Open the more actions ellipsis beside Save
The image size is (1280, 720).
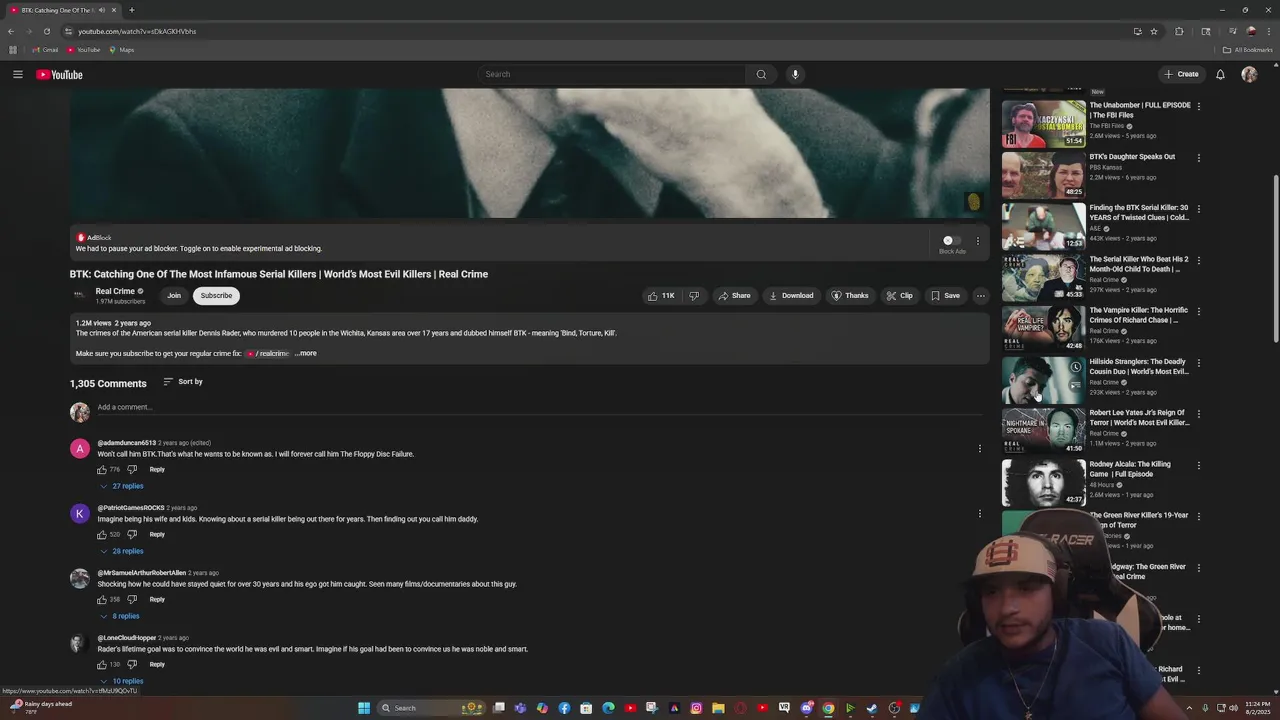[x=980, y=296]
